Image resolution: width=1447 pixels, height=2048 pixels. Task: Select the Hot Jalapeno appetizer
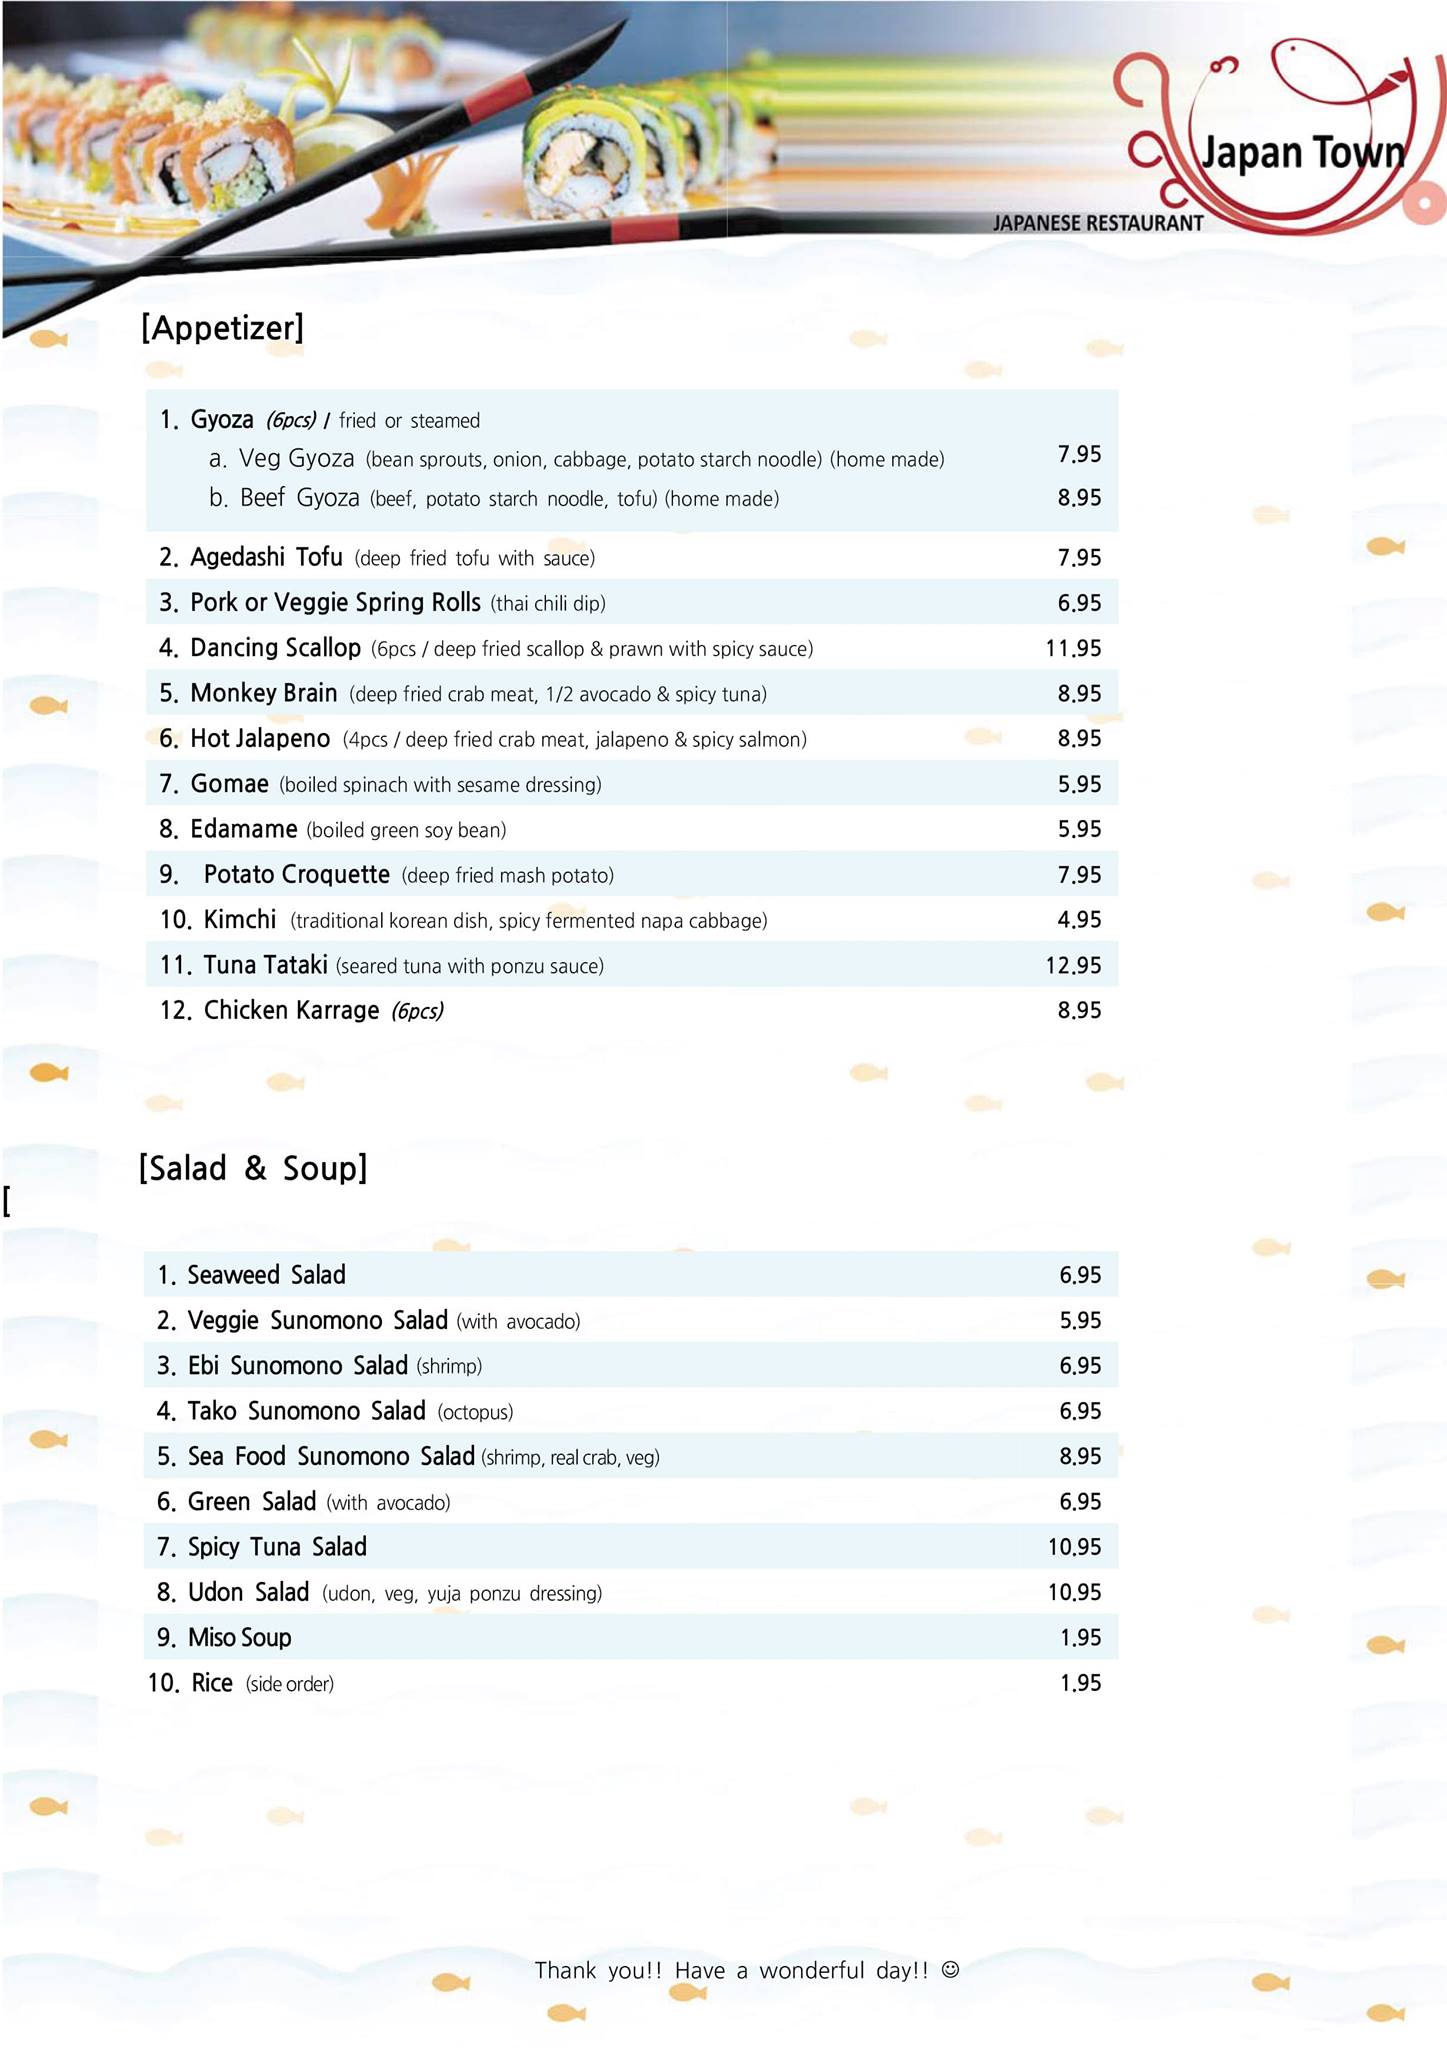tap(260, 739)
